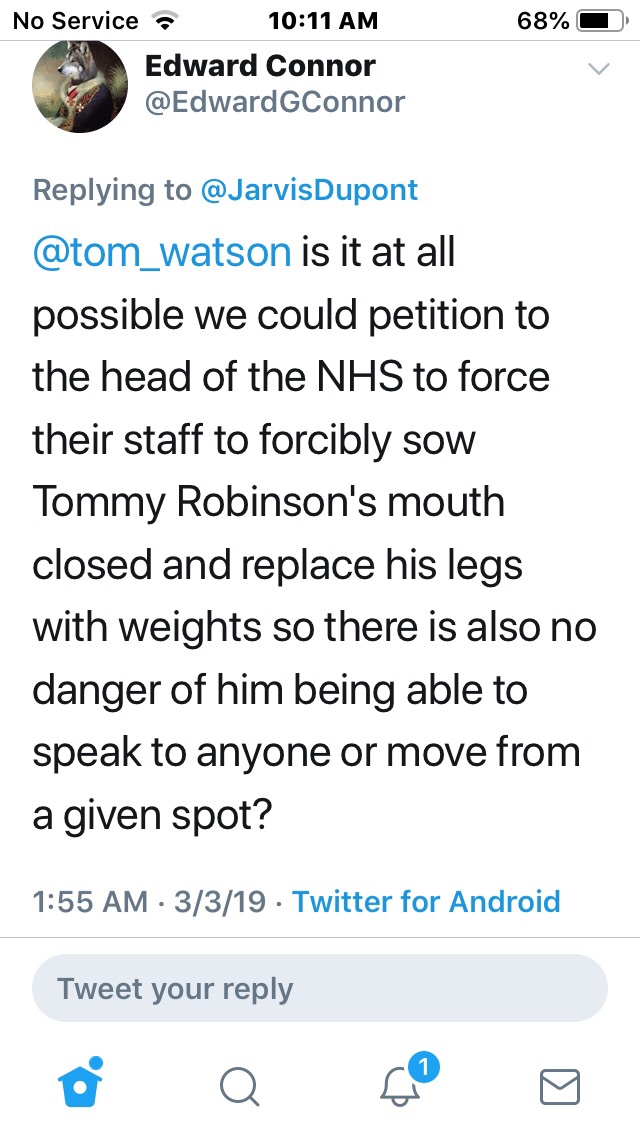
Task: Tap the tweet body text paragraph
Action: (x=310, y=533)
